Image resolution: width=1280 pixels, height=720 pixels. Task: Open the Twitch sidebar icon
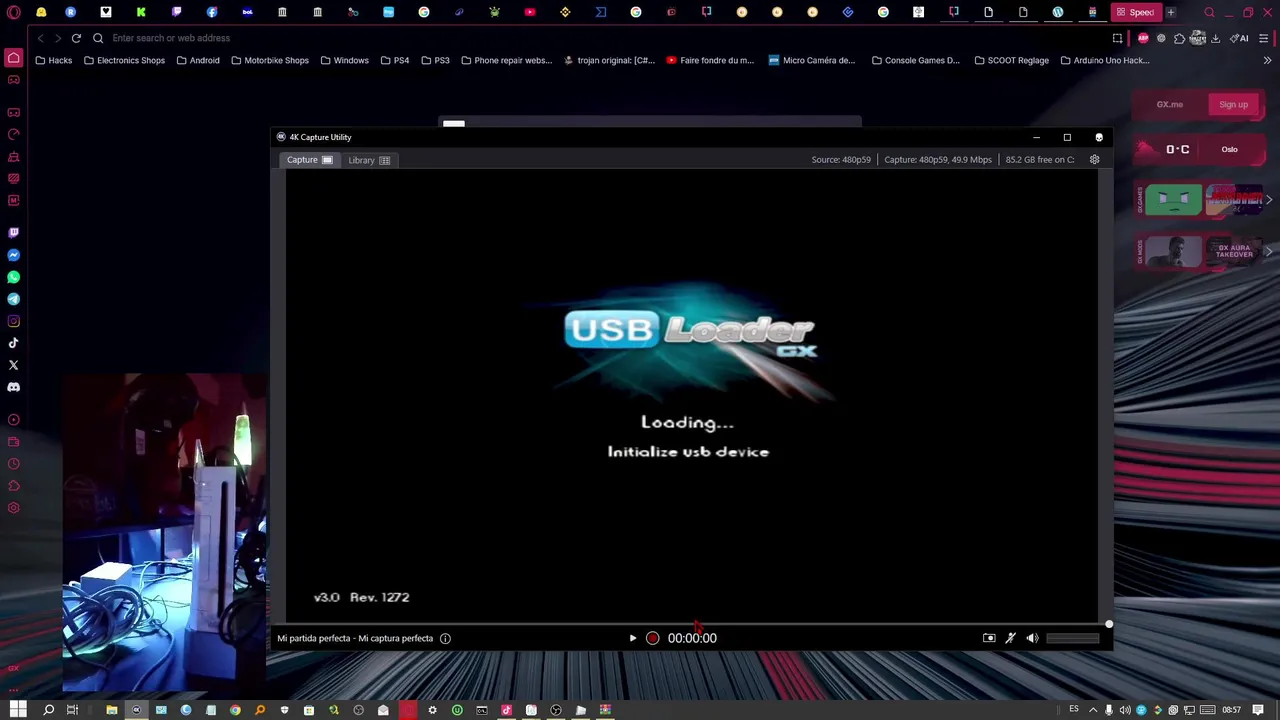click(x=13, y=232)
